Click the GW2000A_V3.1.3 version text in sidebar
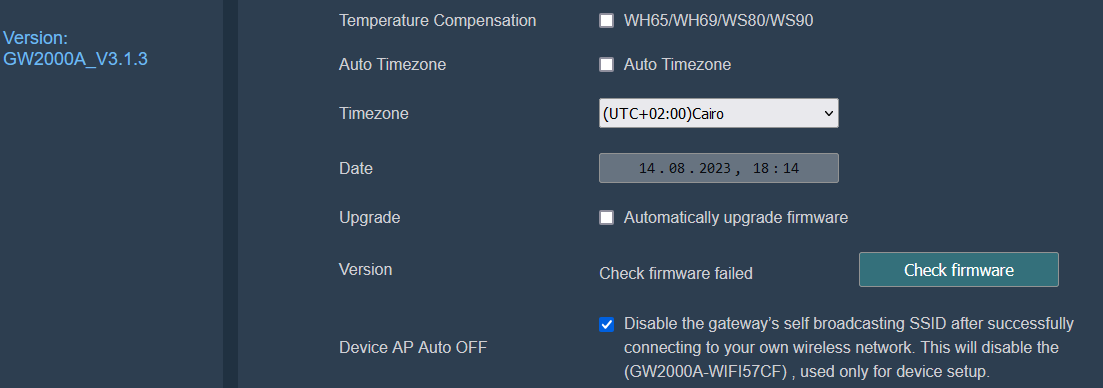 click(75, 59)
